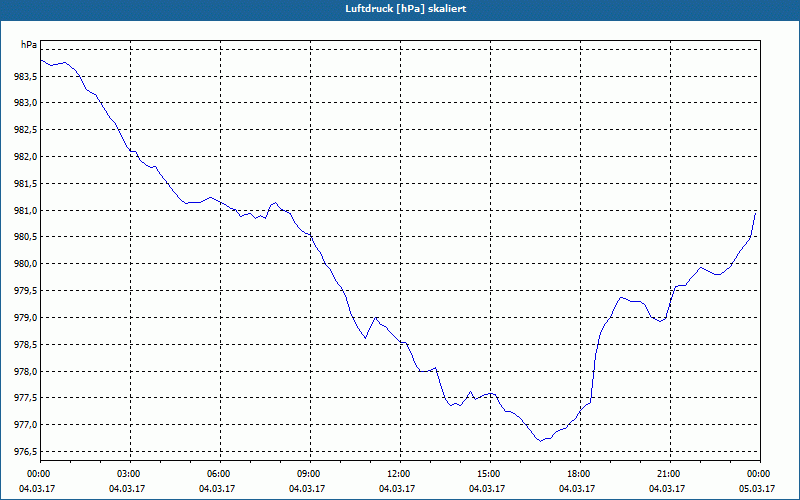
Task: Select the 983,5 y-axis value
Action: [26, 77]
